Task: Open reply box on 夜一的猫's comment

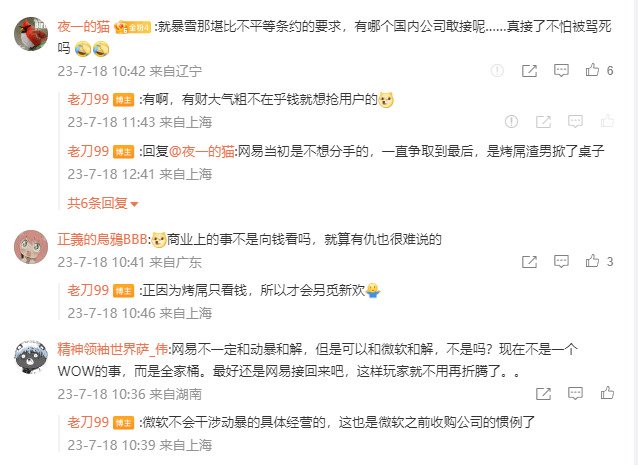Action: (x=561, y=70)
